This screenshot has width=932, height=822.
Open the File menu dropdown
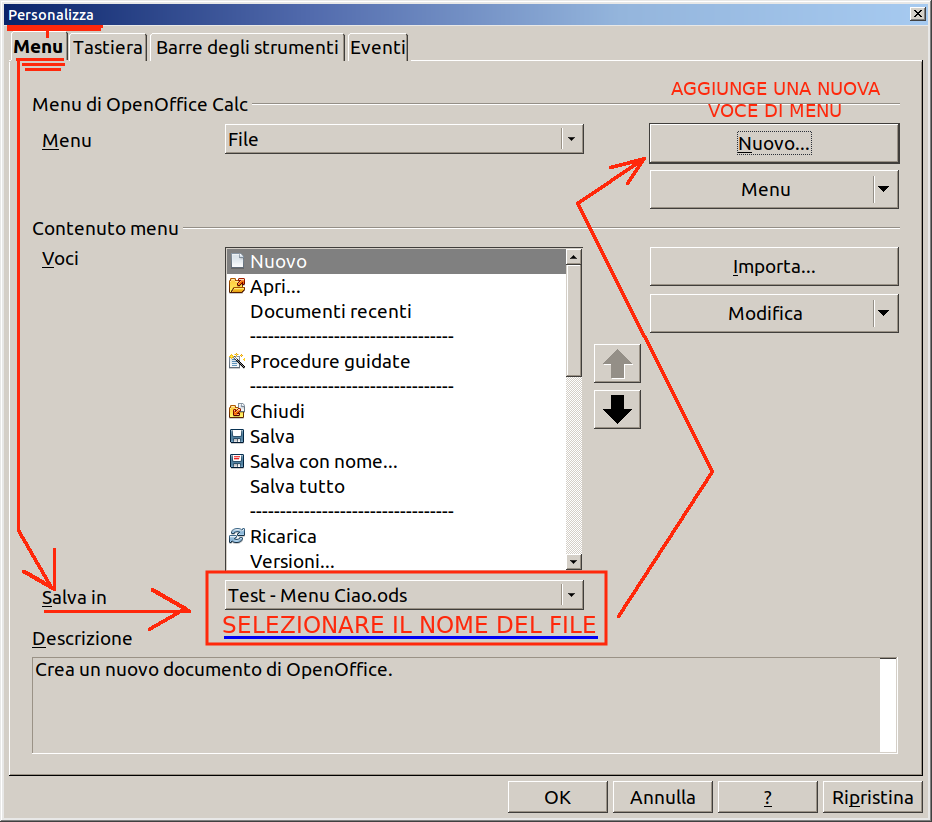point(571,139)
